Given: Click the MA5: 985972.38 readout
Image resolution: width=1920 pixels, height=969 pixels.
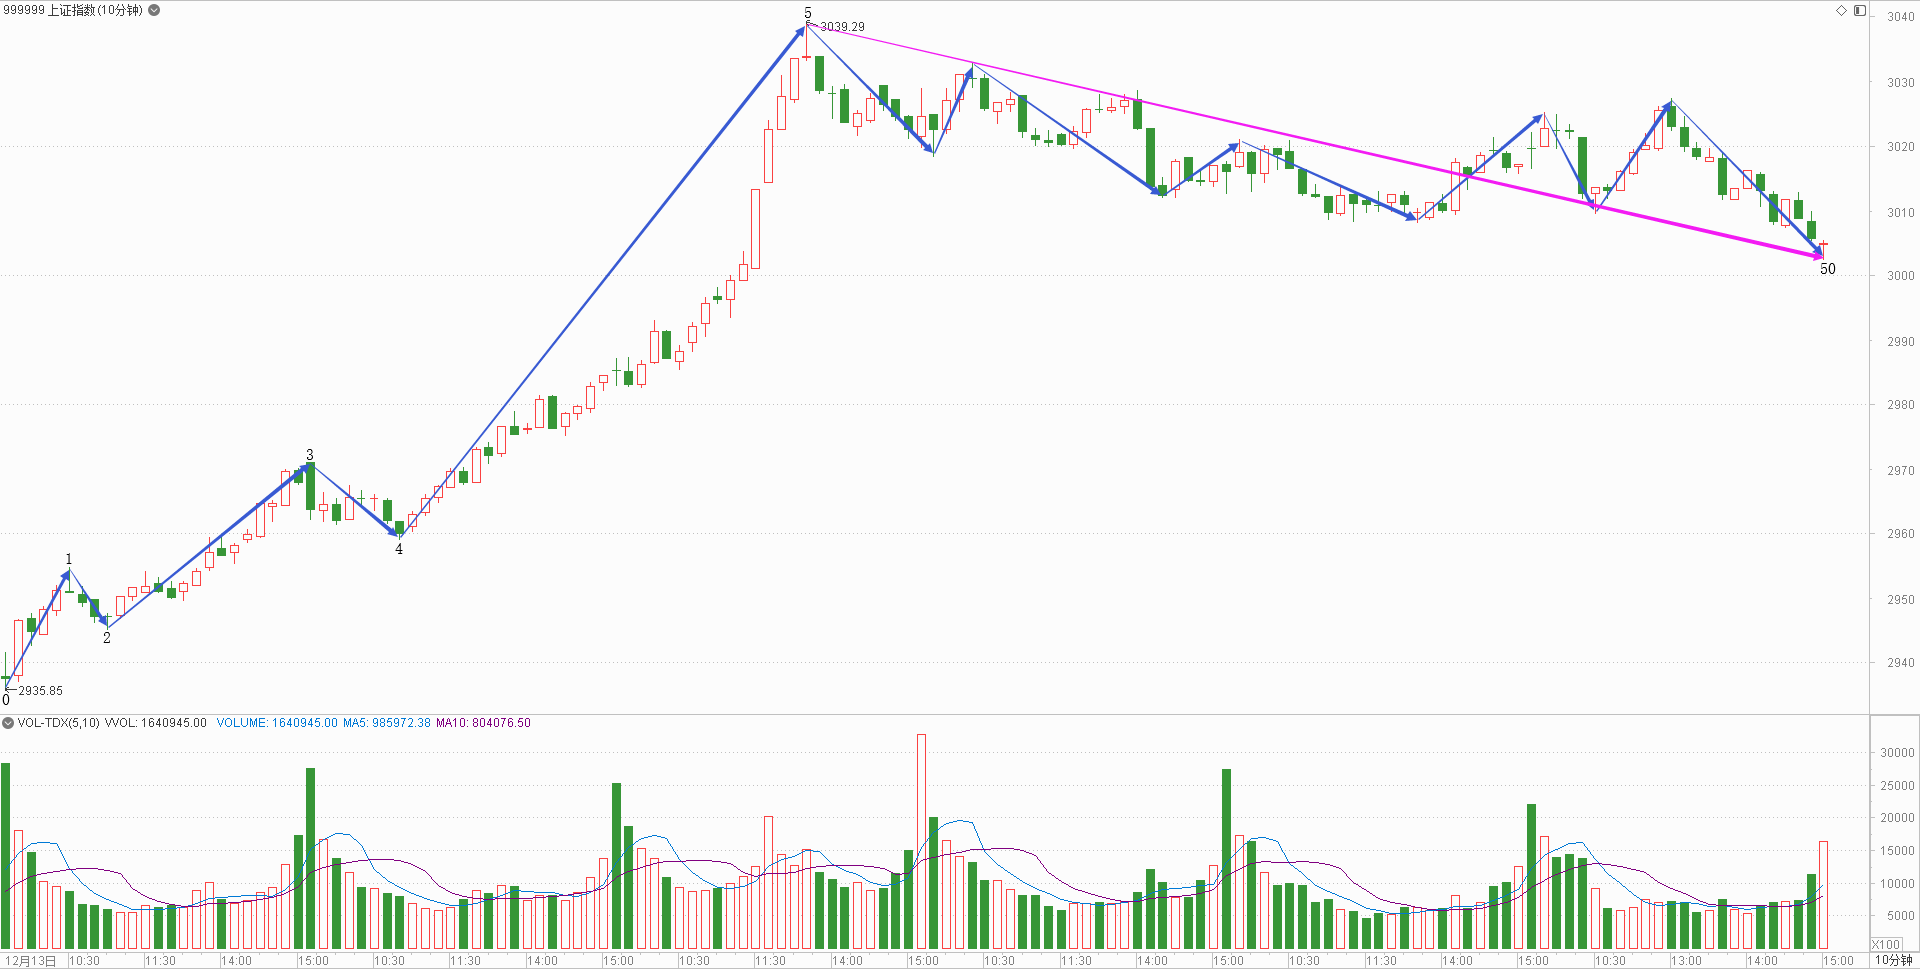Looking at the screenshot, I should pyautogui.click(x=387, y=723).
